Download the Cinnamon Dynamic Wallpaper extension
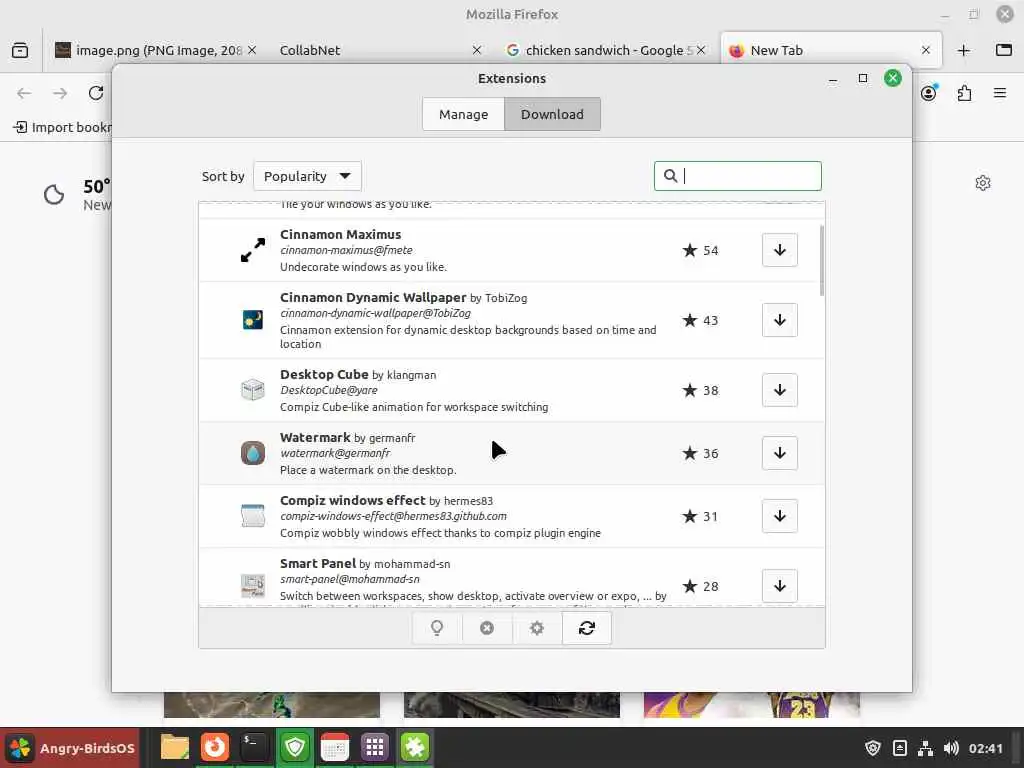The image size is (1024, 768). [779, 320]
